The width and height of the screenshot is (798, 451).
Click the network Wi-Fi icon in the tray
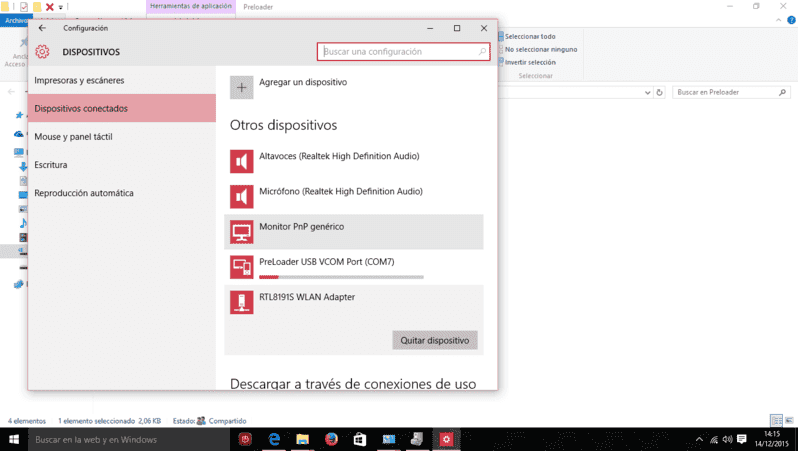pos(714,439)
